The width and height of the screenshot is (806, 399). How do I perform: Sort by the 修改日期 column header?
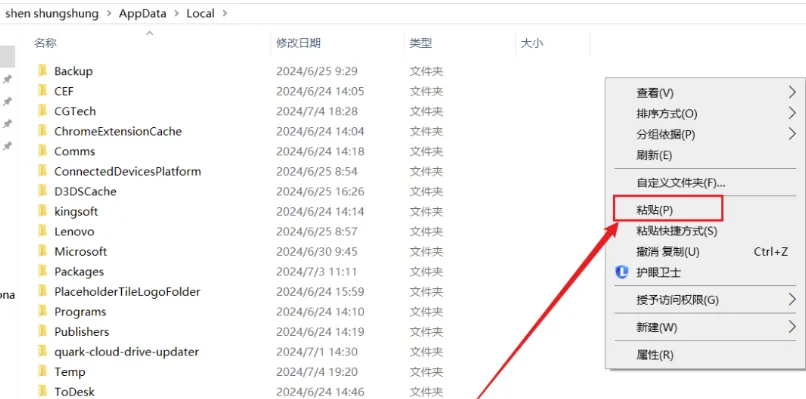[299, 43]
